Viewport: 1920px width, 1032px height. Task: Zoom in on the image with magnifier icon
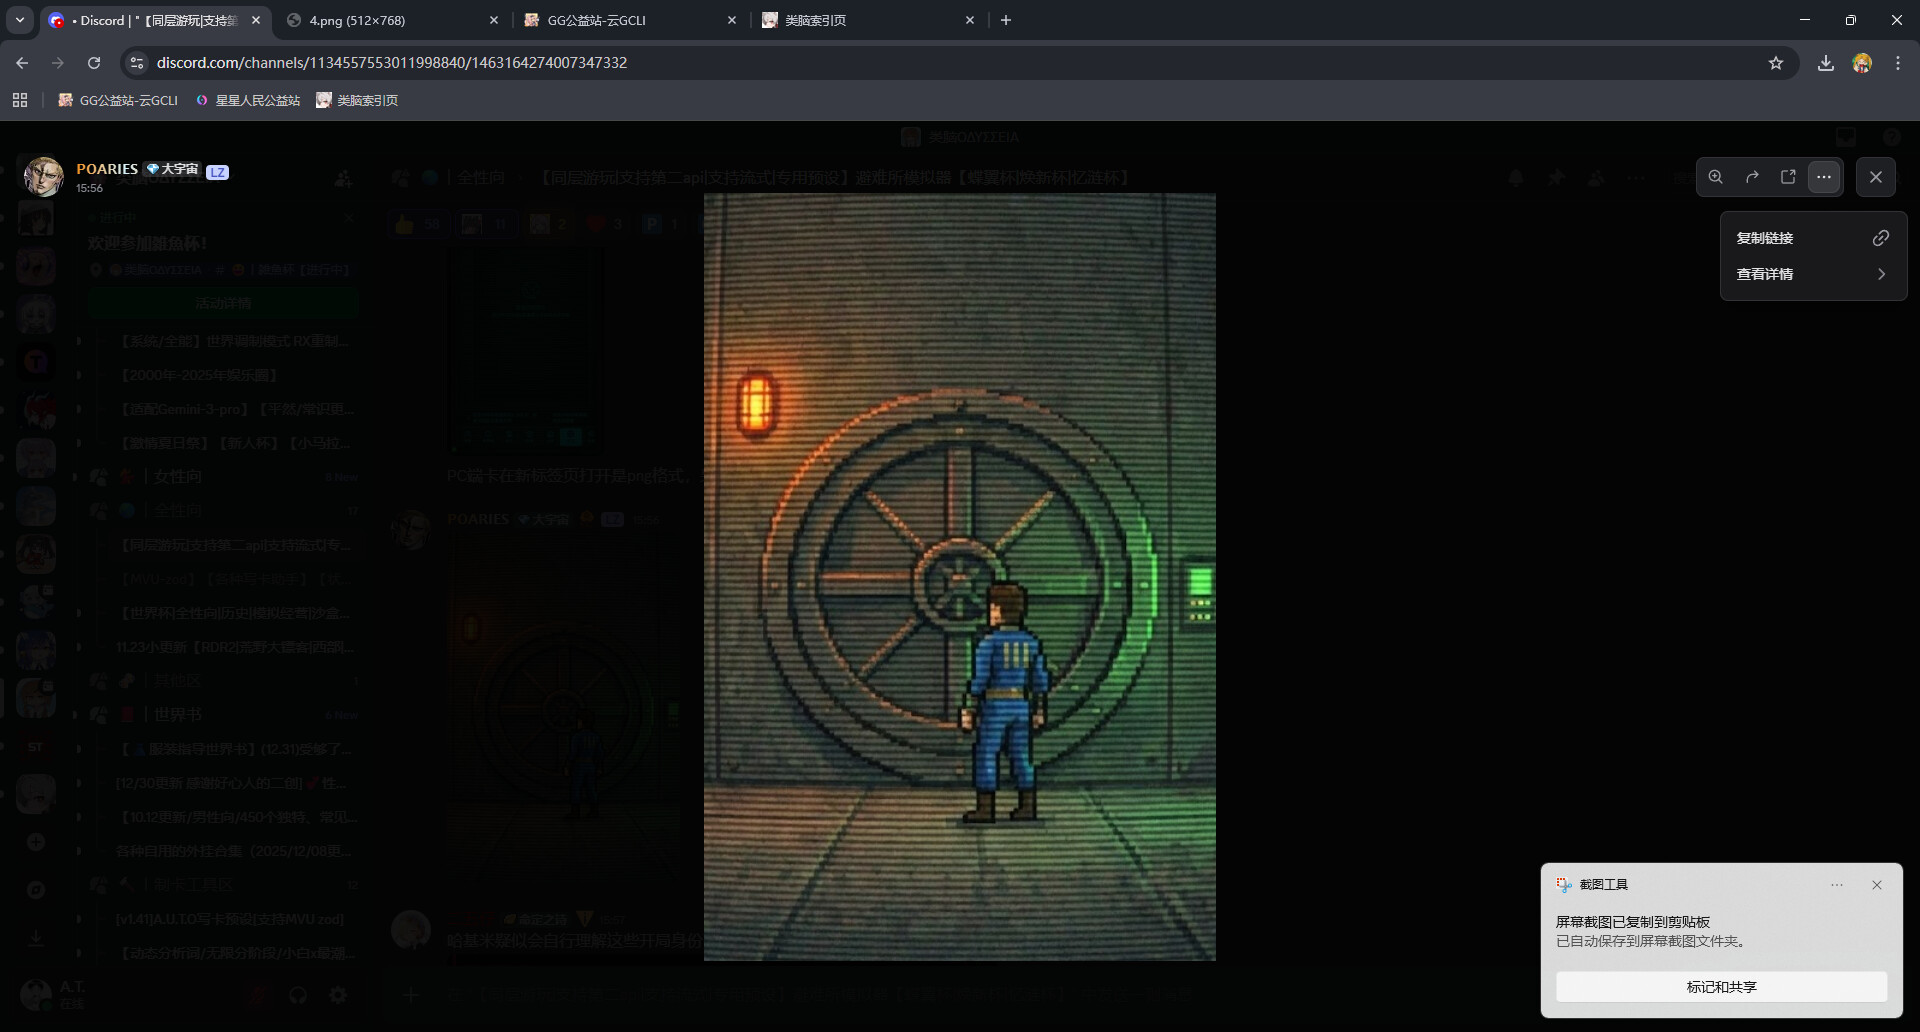pyautogui.click(x=1715, y=177)
